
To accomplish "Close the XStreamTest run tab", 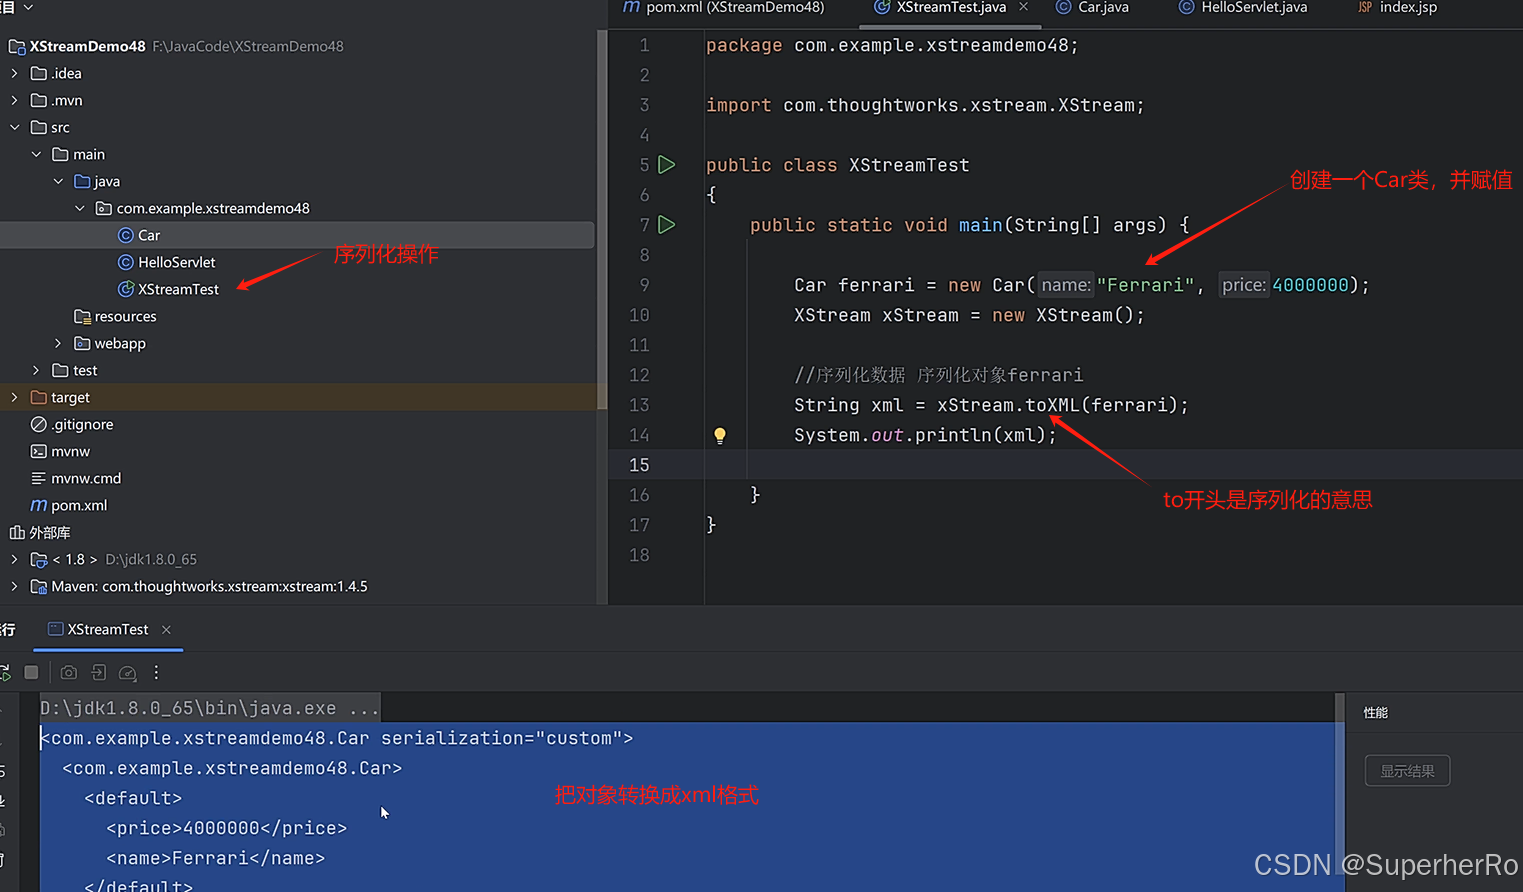I will (166, 629).
